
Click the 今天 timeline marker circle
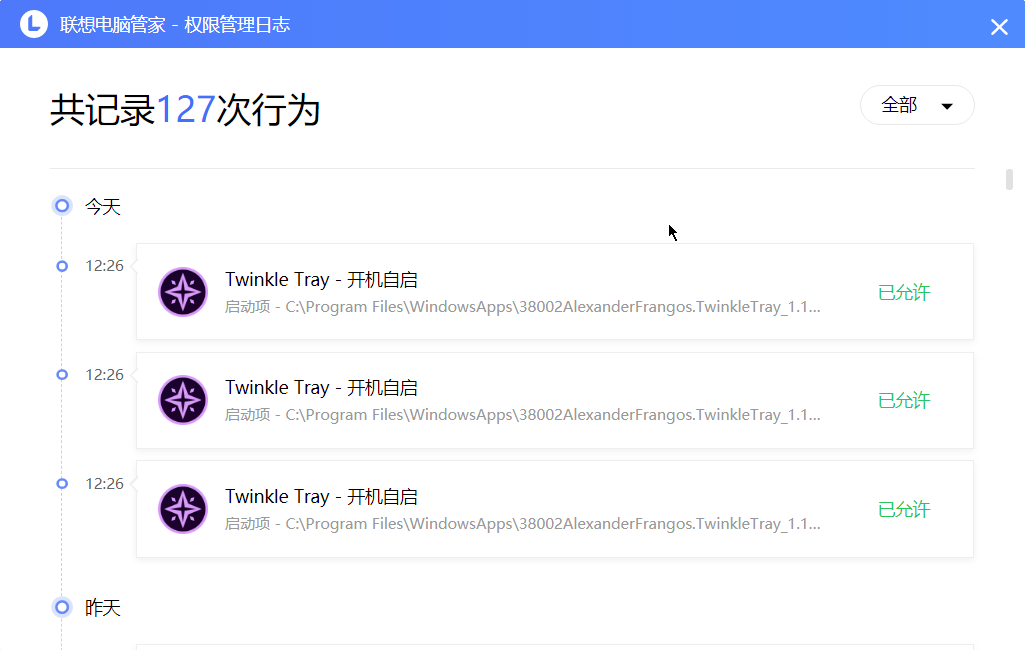tap(62, 206)
